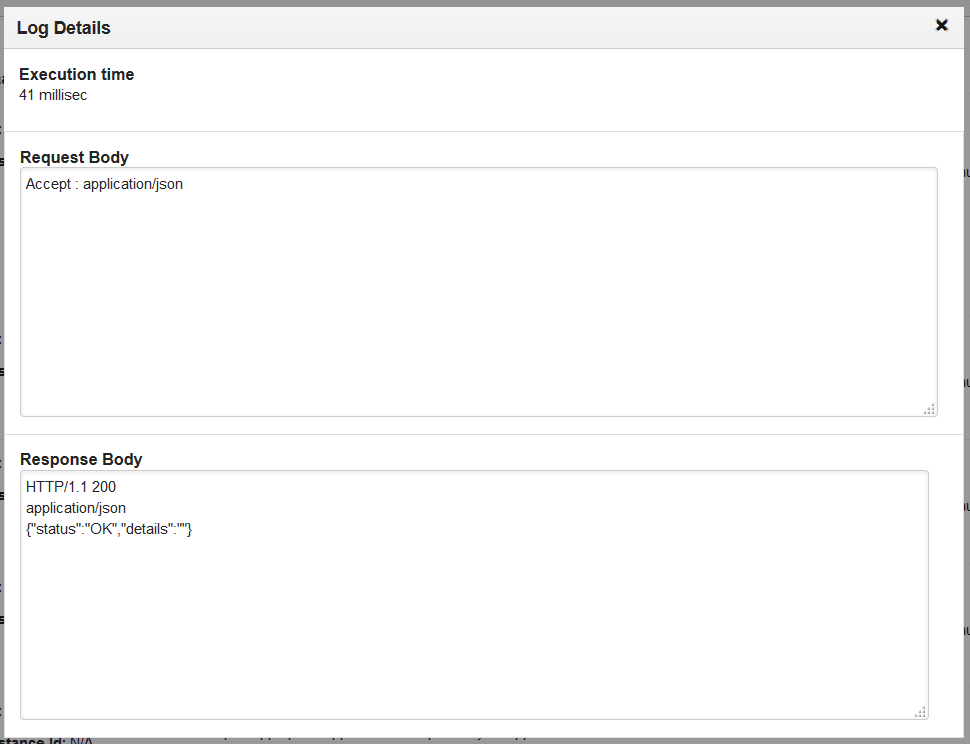Select the JSON status OK response line

[110, 529]
